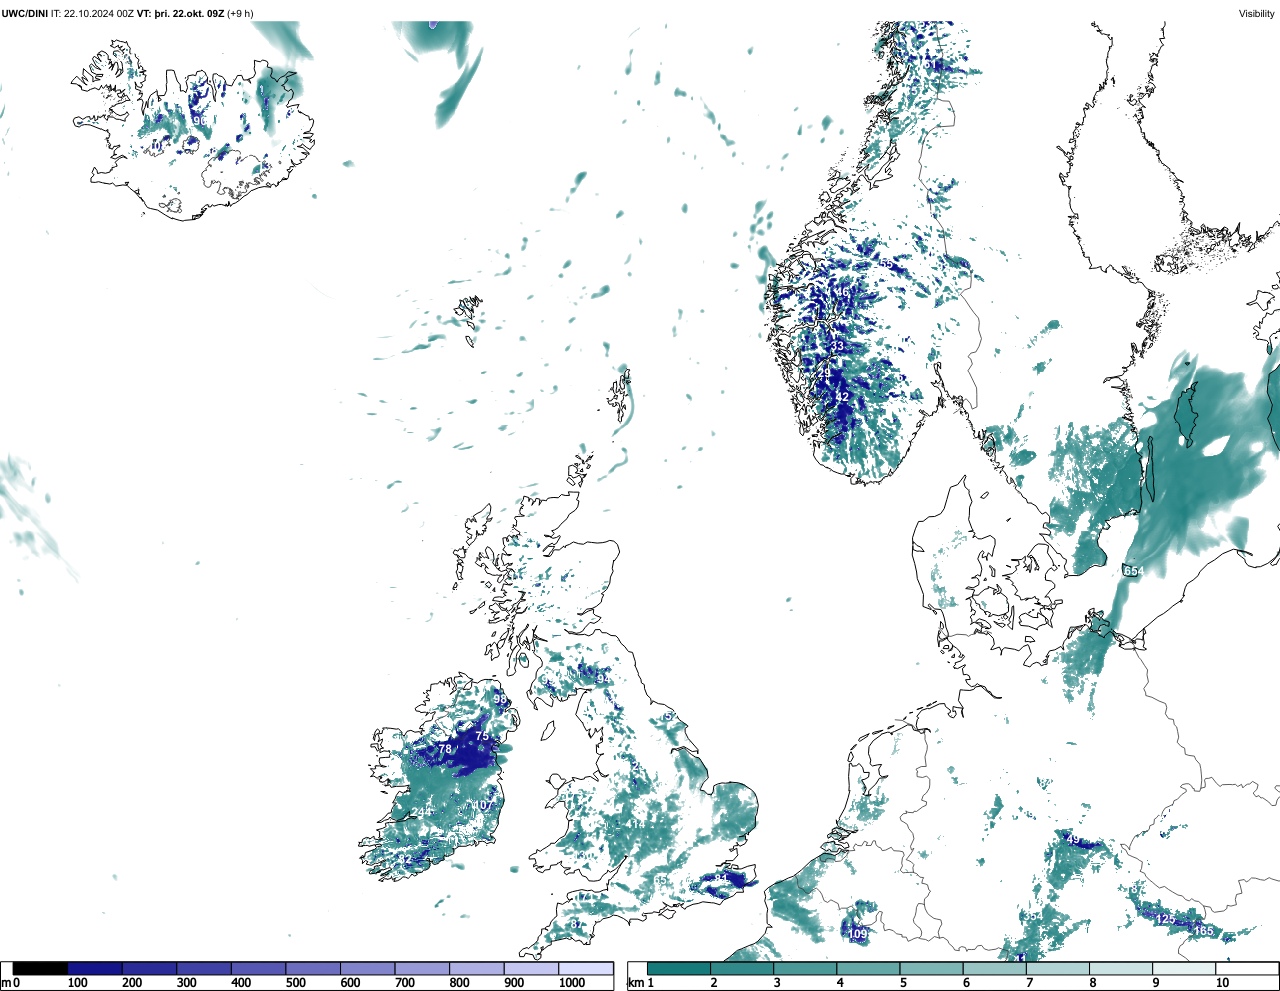
Task: Click the 49 value over central Germany
Action: coord(1073,840)
